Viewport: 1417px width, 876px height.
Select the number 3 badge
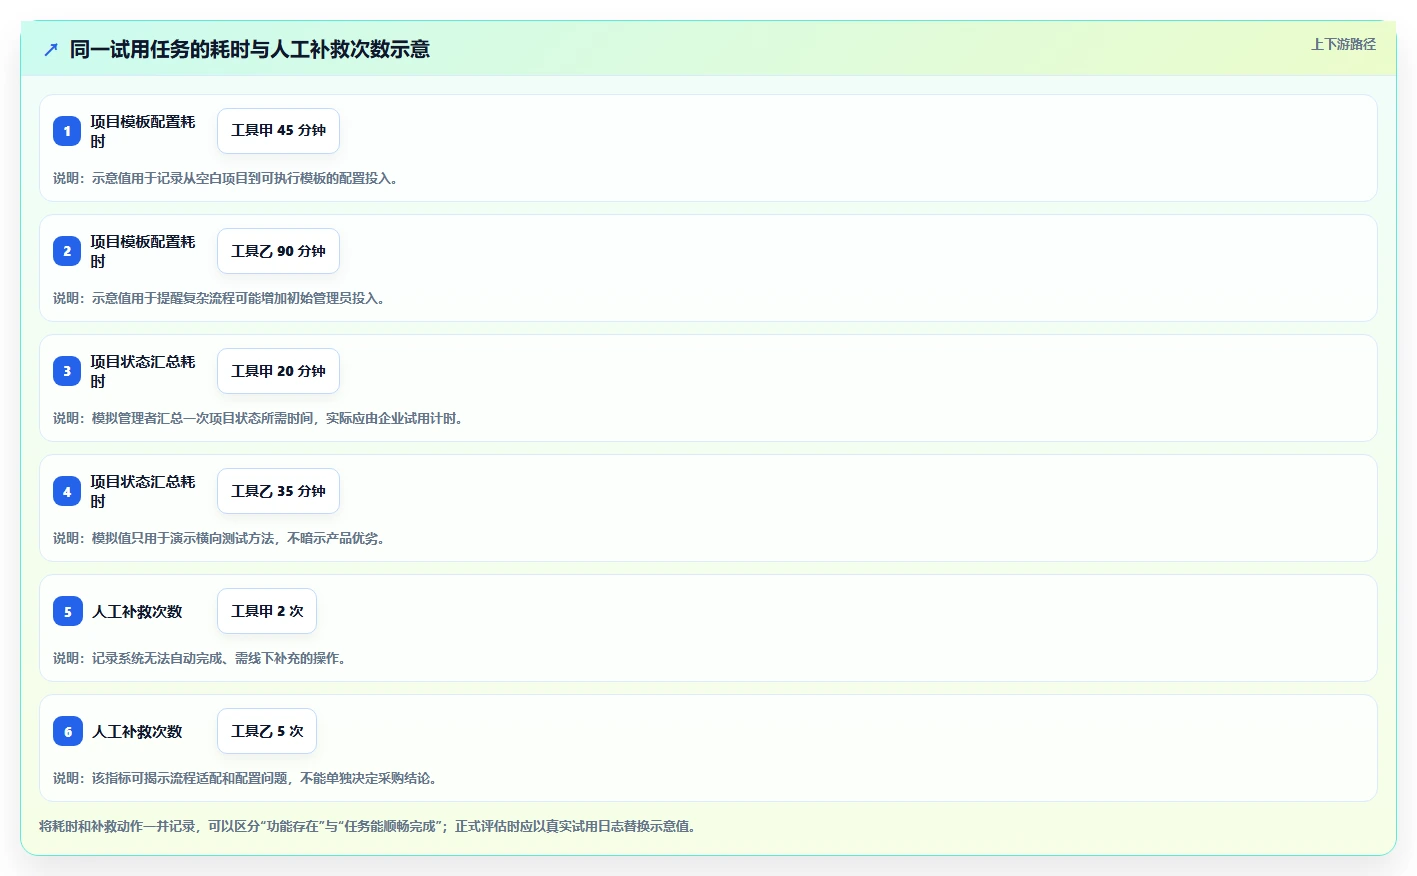click(x=67, y=371)
